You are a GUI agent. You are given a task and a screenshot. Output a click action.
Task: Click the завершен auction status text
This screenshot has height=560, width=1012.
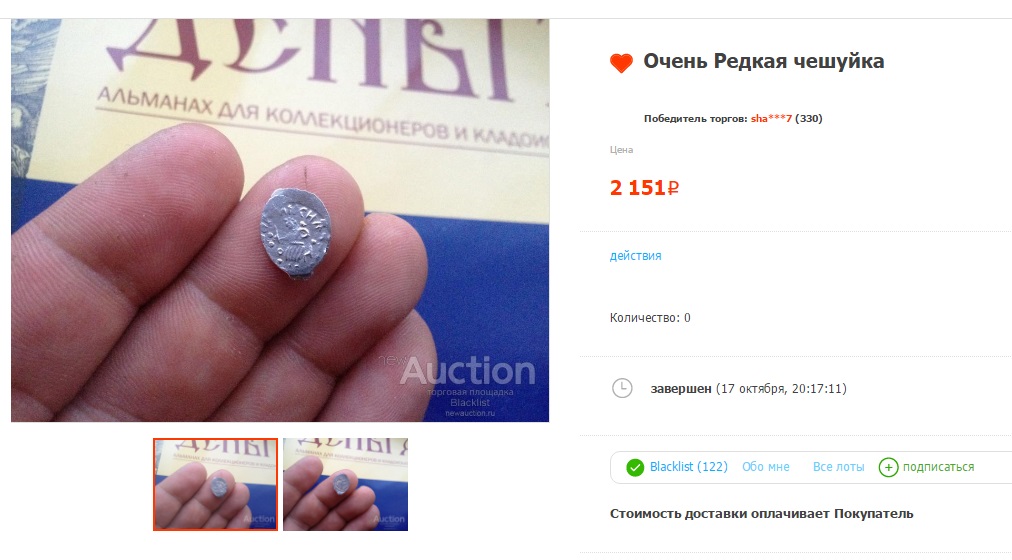681,389
